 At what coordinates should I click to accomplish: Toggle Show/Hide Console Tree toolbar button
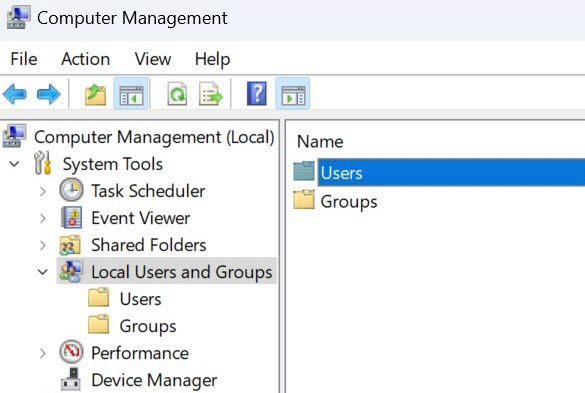(x=131, y=94)
